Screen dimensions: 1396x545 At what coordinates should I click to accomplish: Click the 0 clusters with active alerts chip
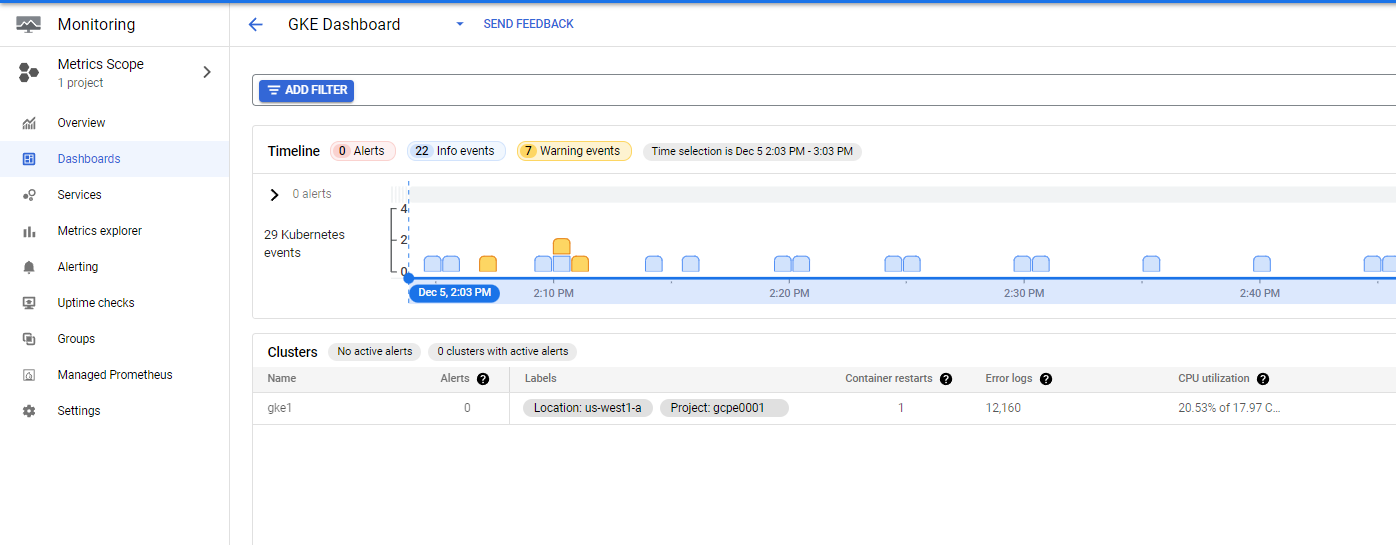[503, 352]
